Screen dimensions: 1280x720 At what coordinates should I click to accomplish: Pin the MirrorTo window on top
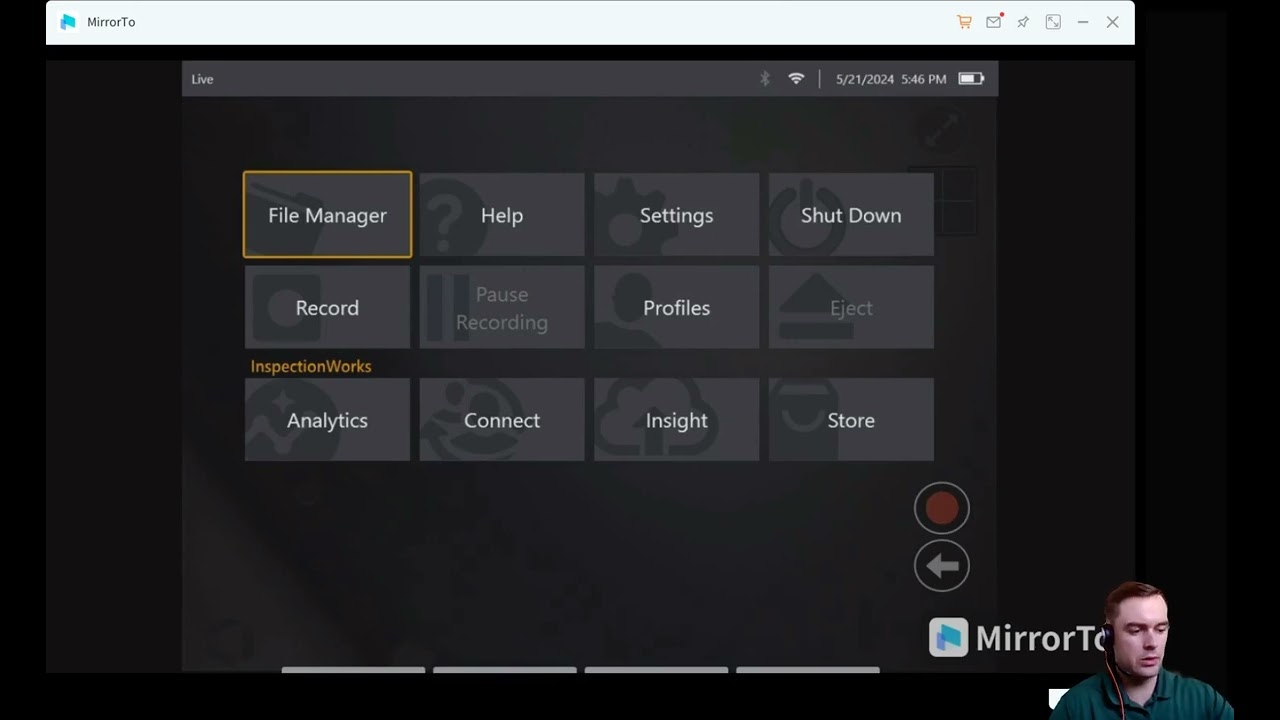[1023, 22]
